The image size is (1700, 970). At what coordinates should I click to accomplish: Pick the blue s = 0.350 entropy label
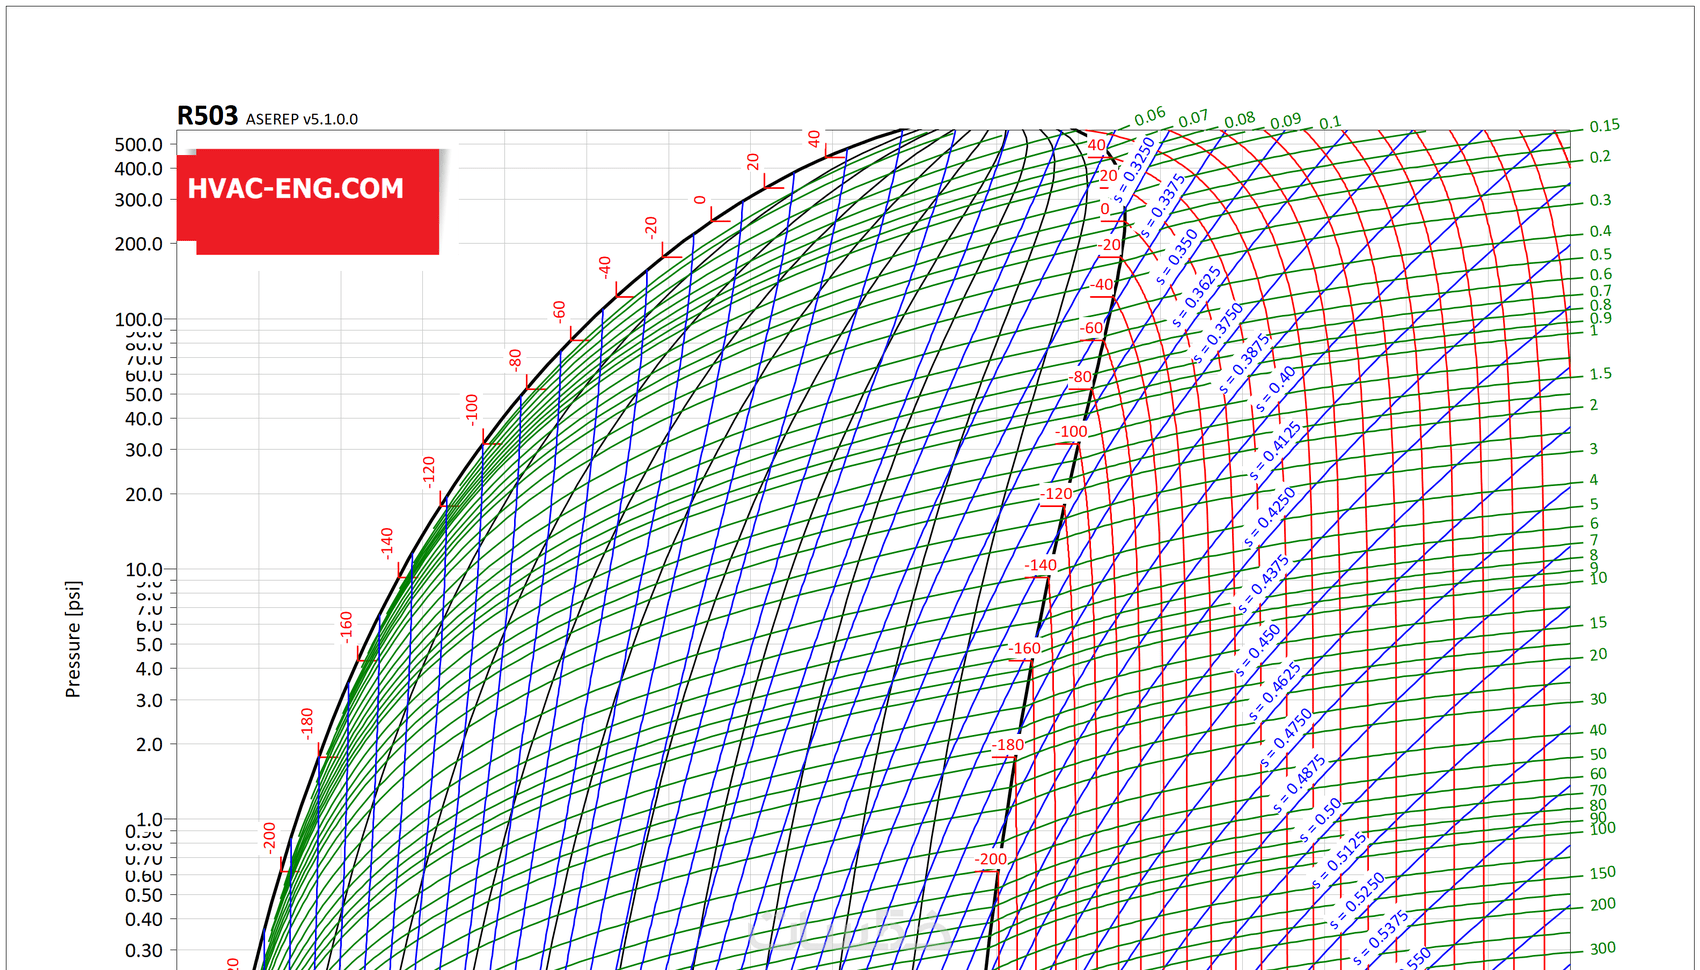[1176, 256]
